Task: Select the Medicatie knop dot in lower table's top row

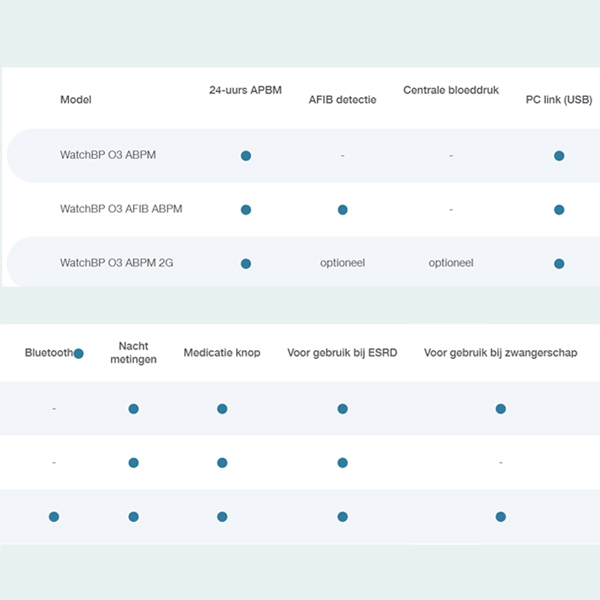Action: [222, 409]
